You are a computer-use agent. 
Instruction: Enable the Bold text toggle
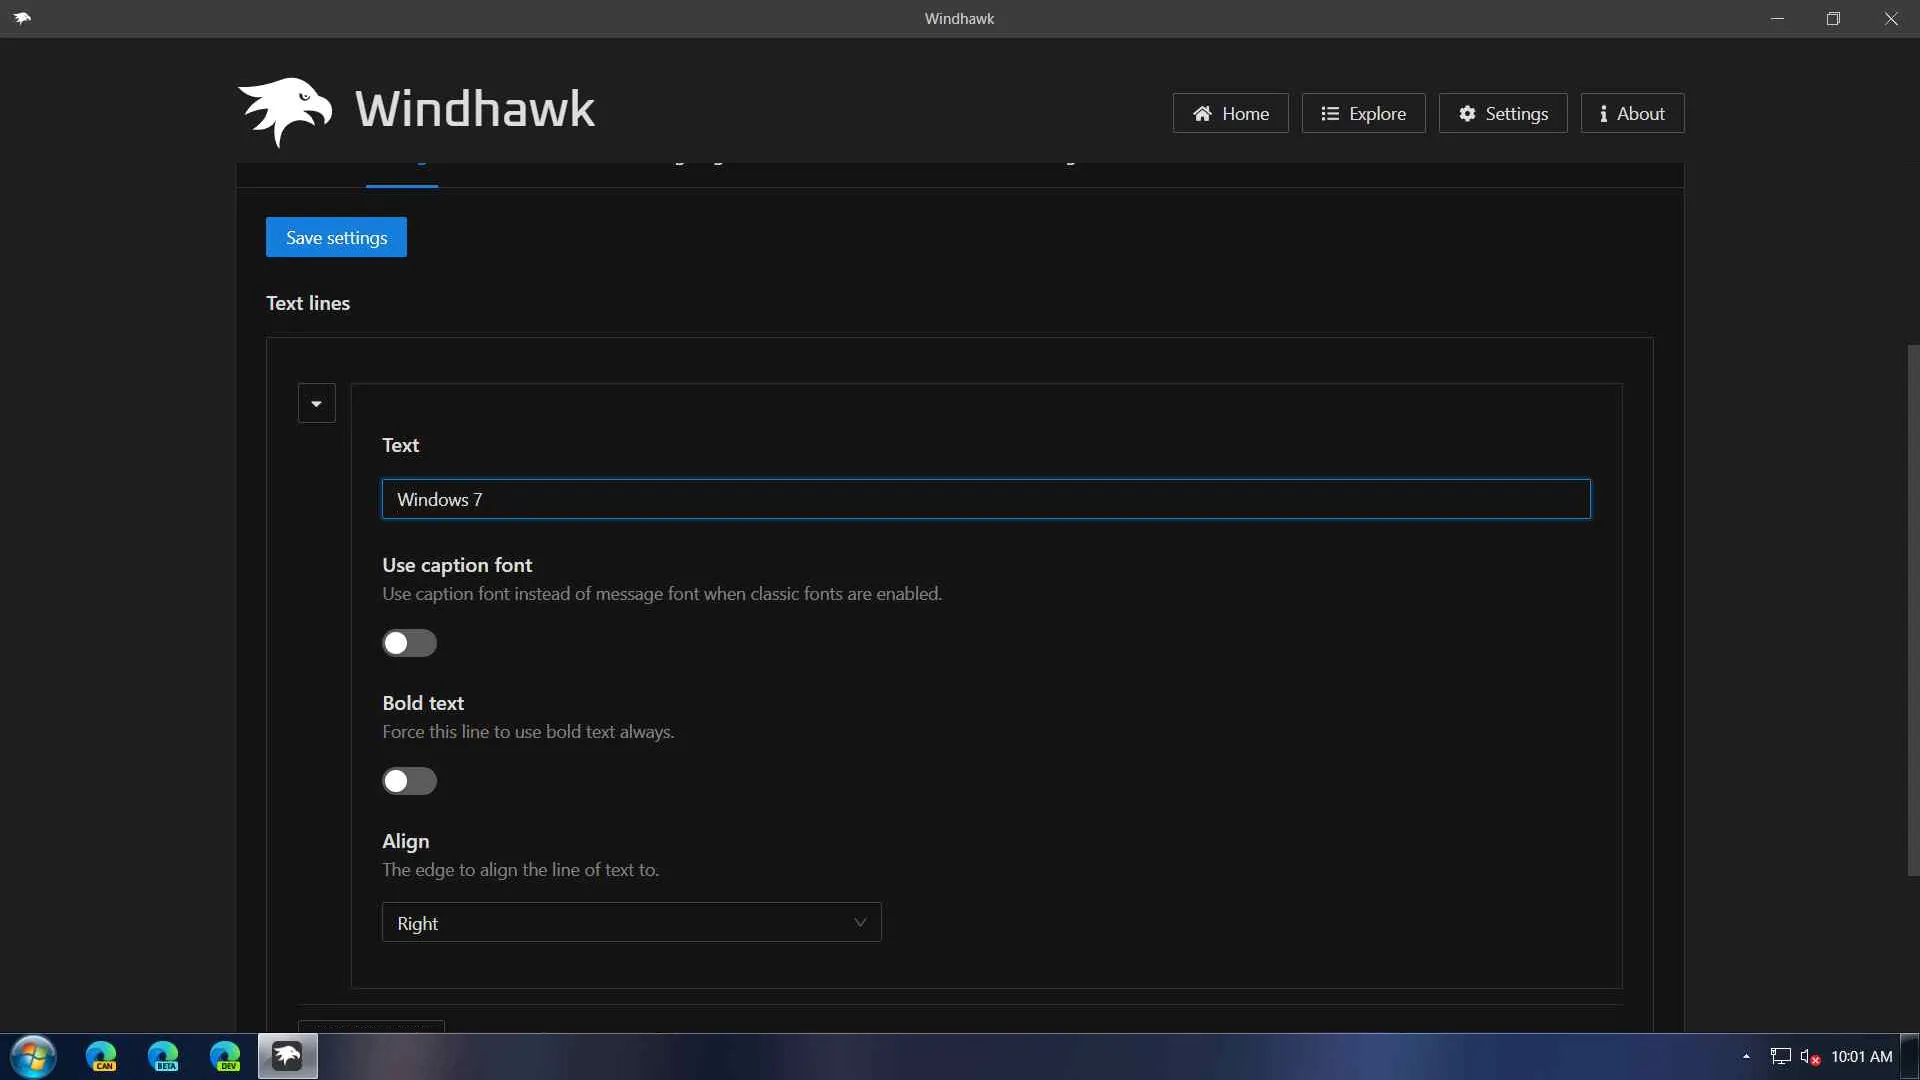coord(409,781)
